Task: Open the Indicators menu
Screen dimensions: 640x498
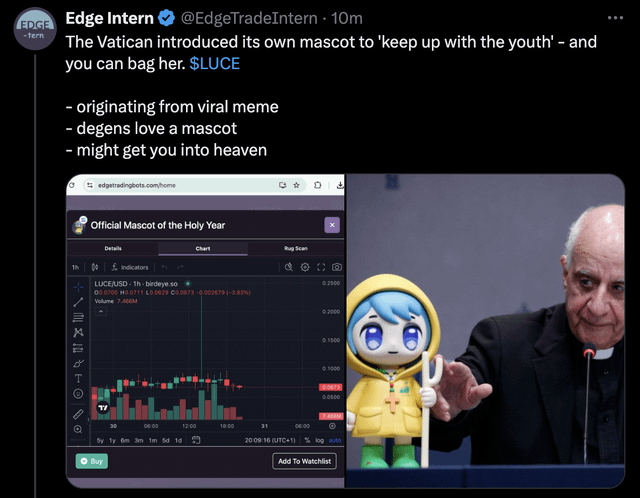Action: tap(130, 267)
